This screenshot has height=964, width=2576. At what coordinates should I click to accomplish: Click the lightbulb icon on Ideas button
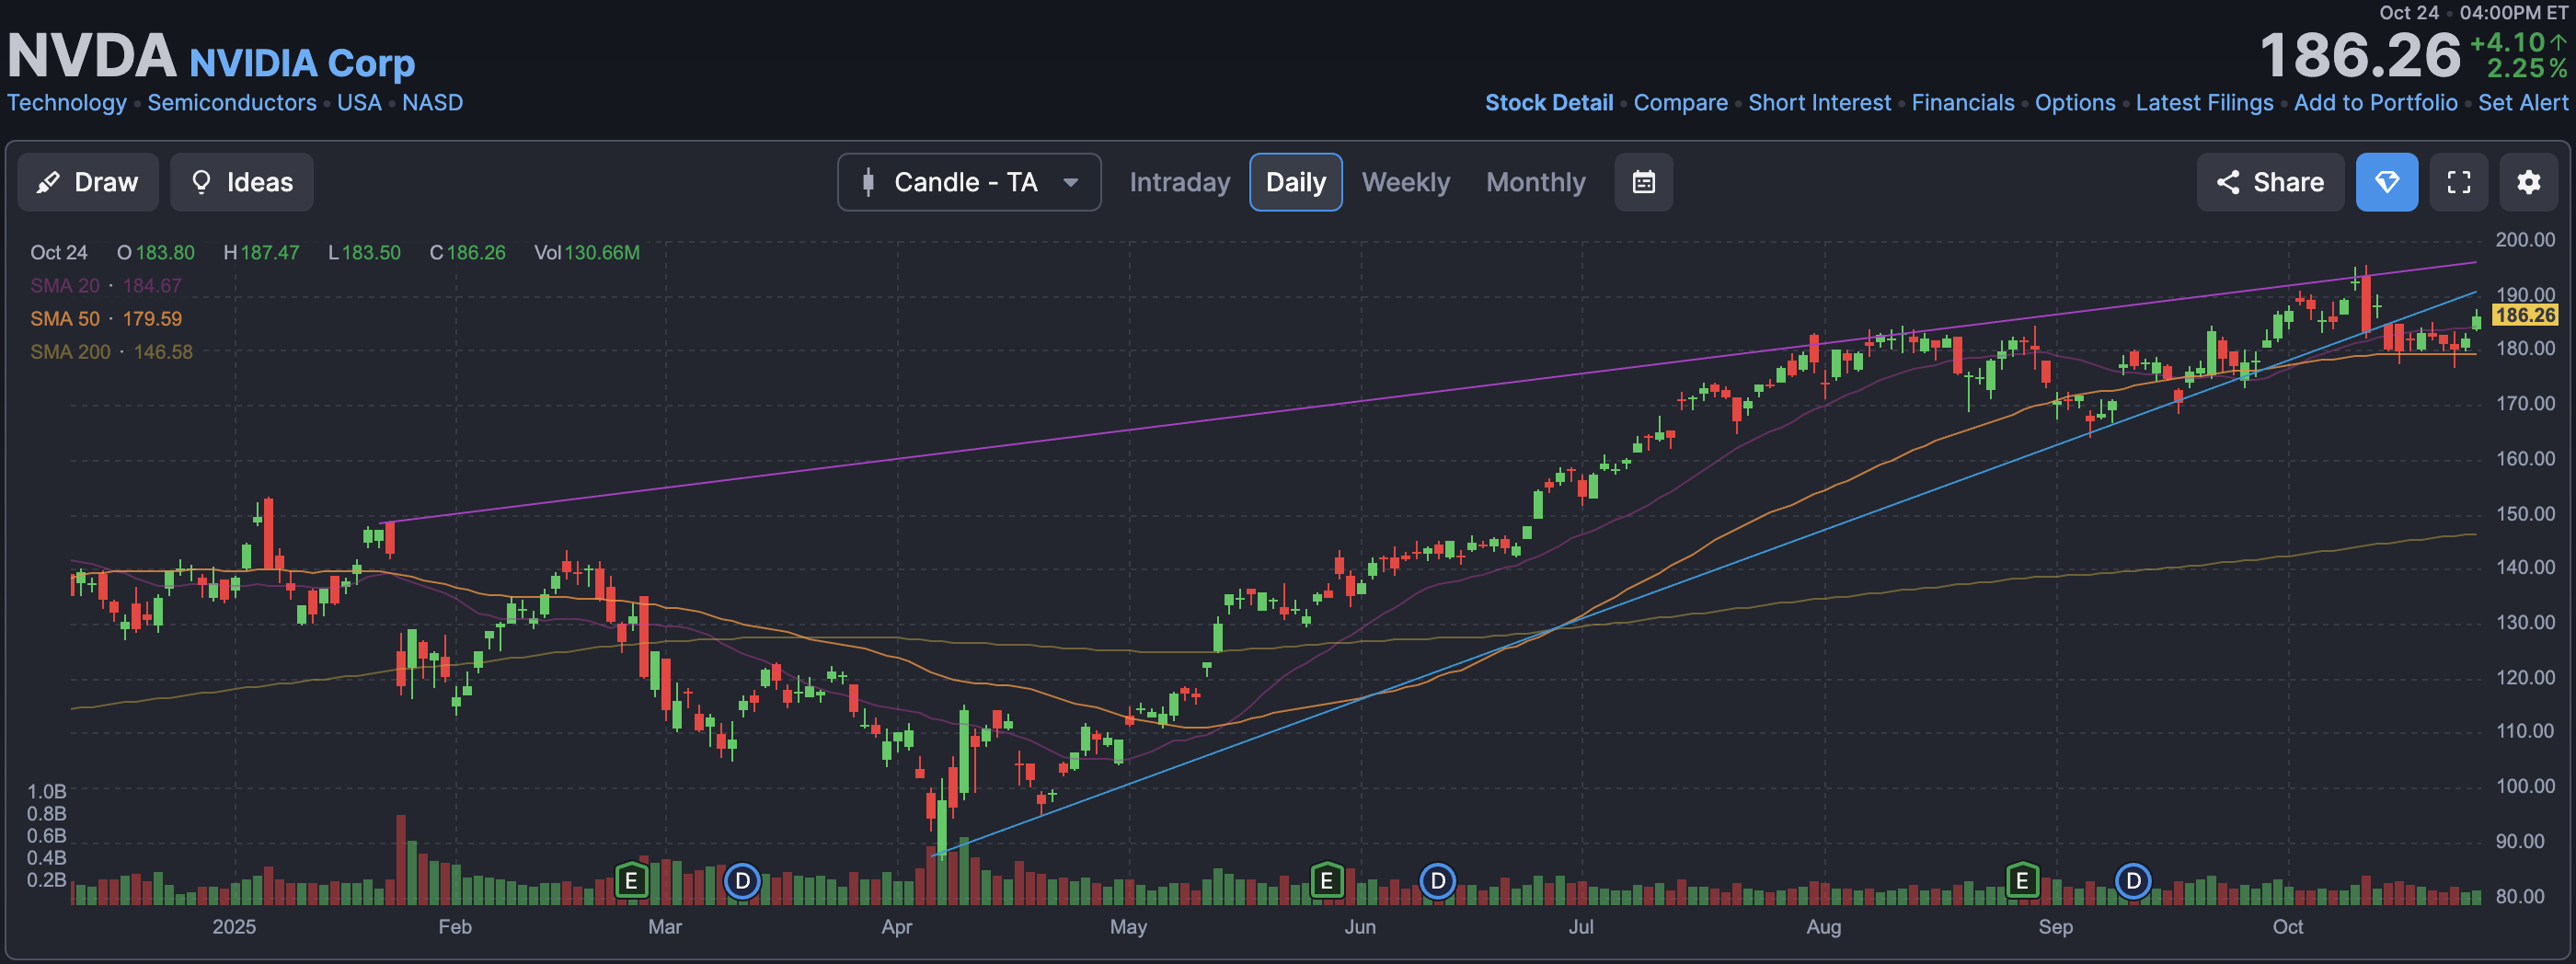(x=201, y=182)
